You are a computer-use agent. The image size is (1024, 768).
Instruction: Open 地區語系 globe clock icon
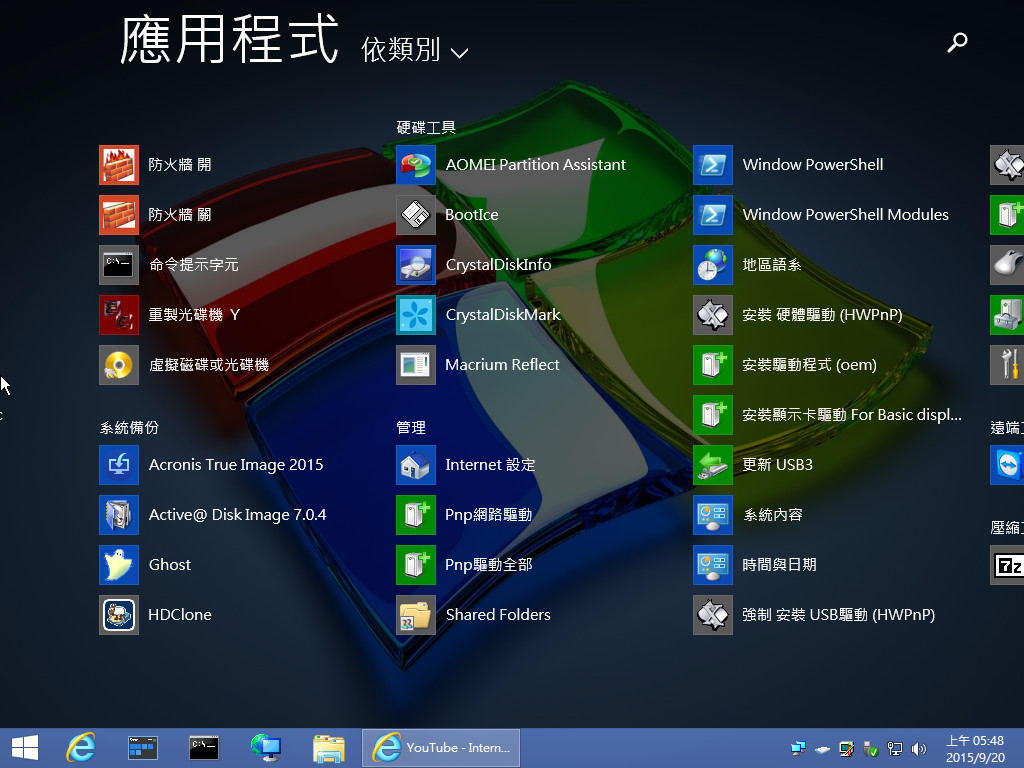click(713, 264)
